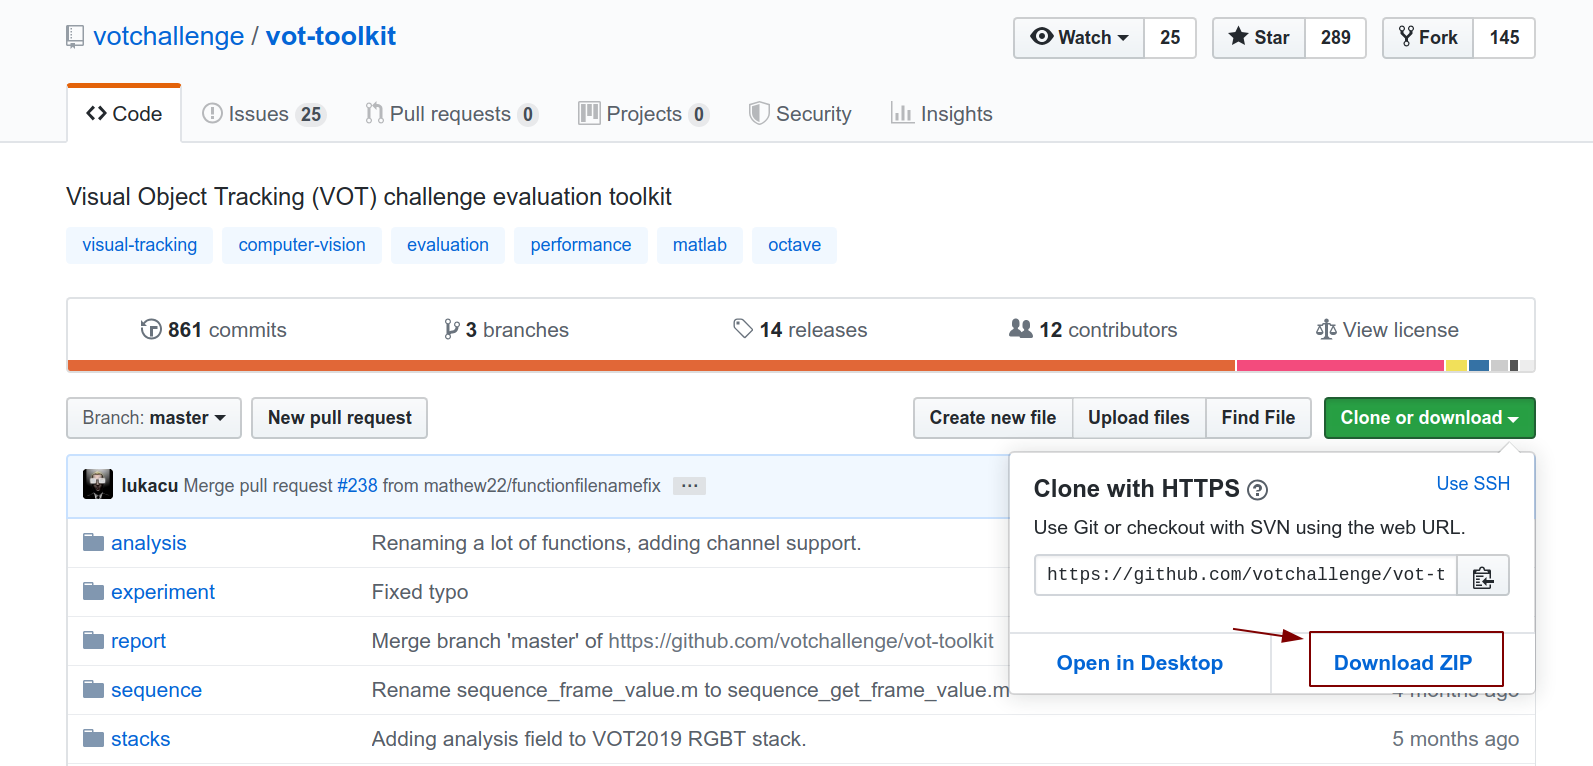Switch to the Issues tab
Viewport: 1593px width, 766px height.
(263, 114)
